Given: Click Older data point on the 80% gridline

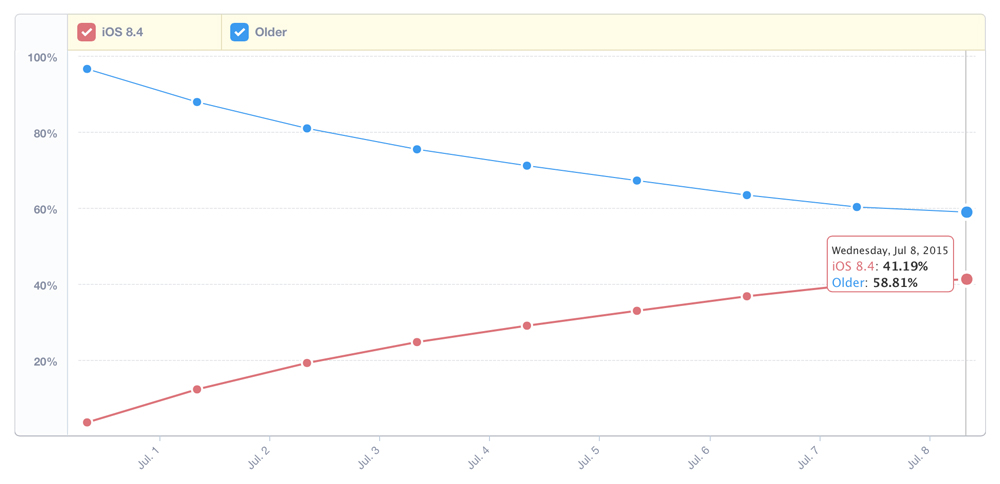Looking at the screenshot, I should point(307,128).
